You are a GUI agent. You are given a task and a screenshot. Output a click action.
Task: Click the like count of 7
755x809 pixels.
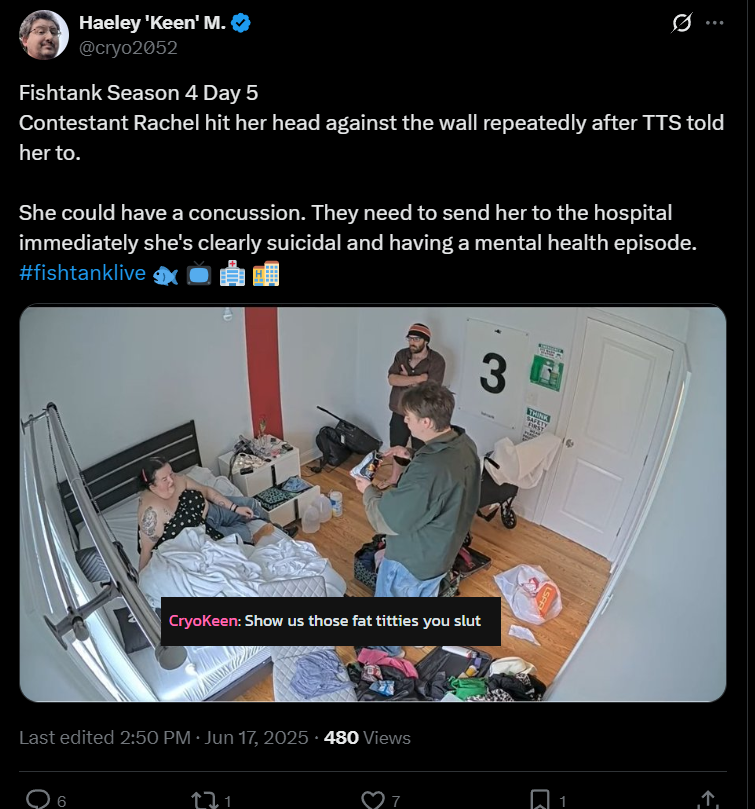pyautogui.click(x=396, y=801)
